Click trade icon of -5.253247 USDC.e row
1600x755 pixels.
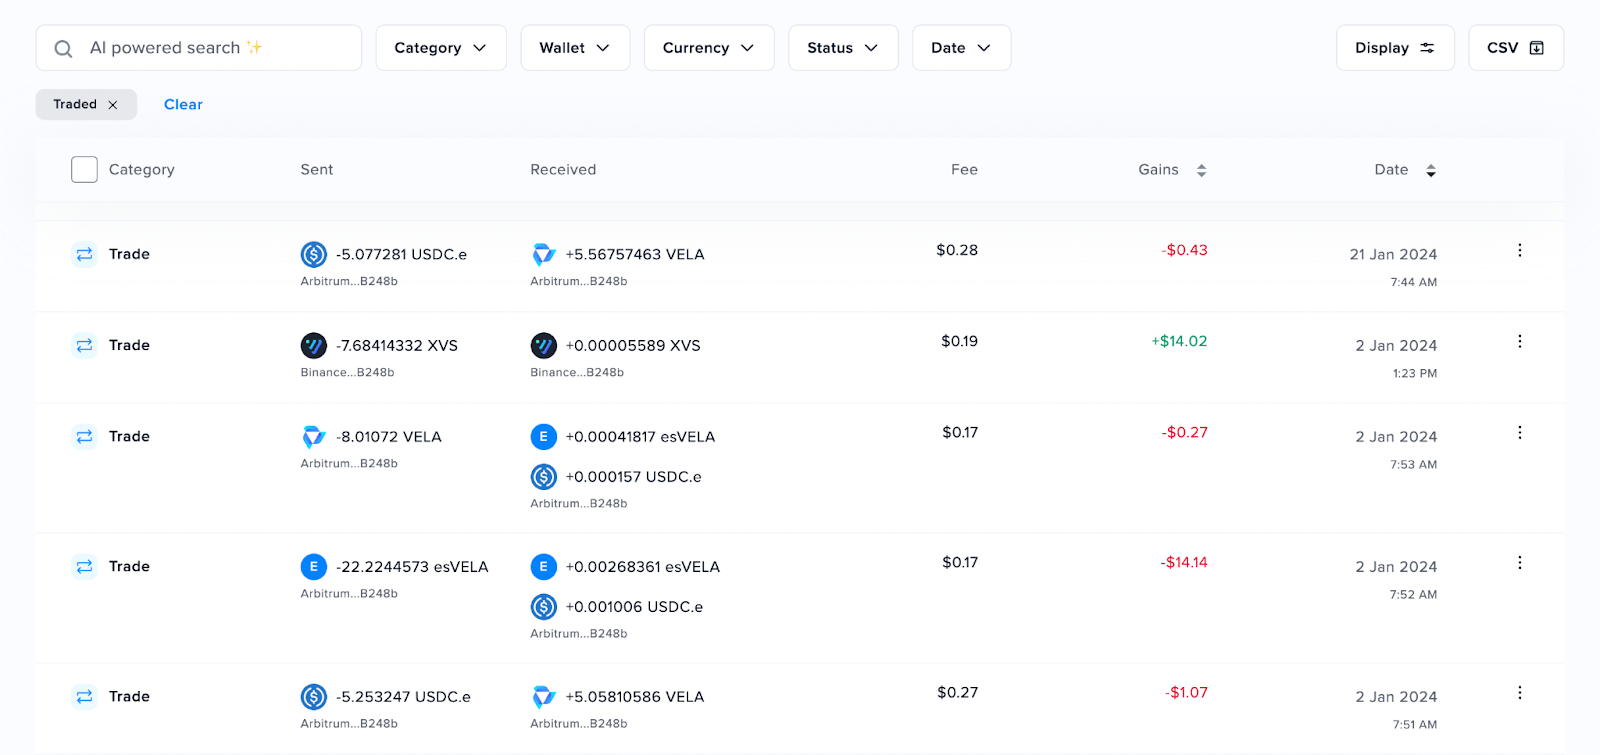tap(84, 696)
